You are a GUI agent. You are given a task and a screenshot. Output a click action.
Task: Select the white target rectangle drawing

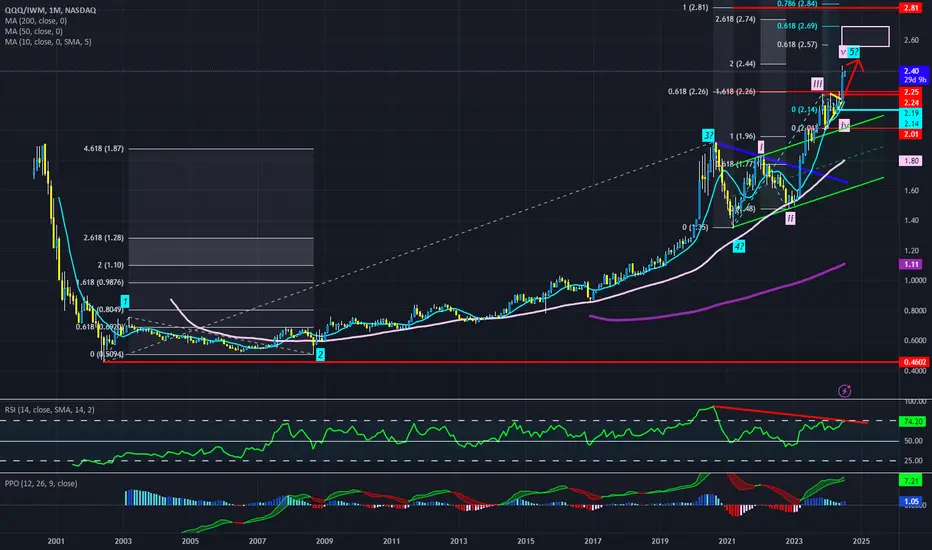(865, 36)
